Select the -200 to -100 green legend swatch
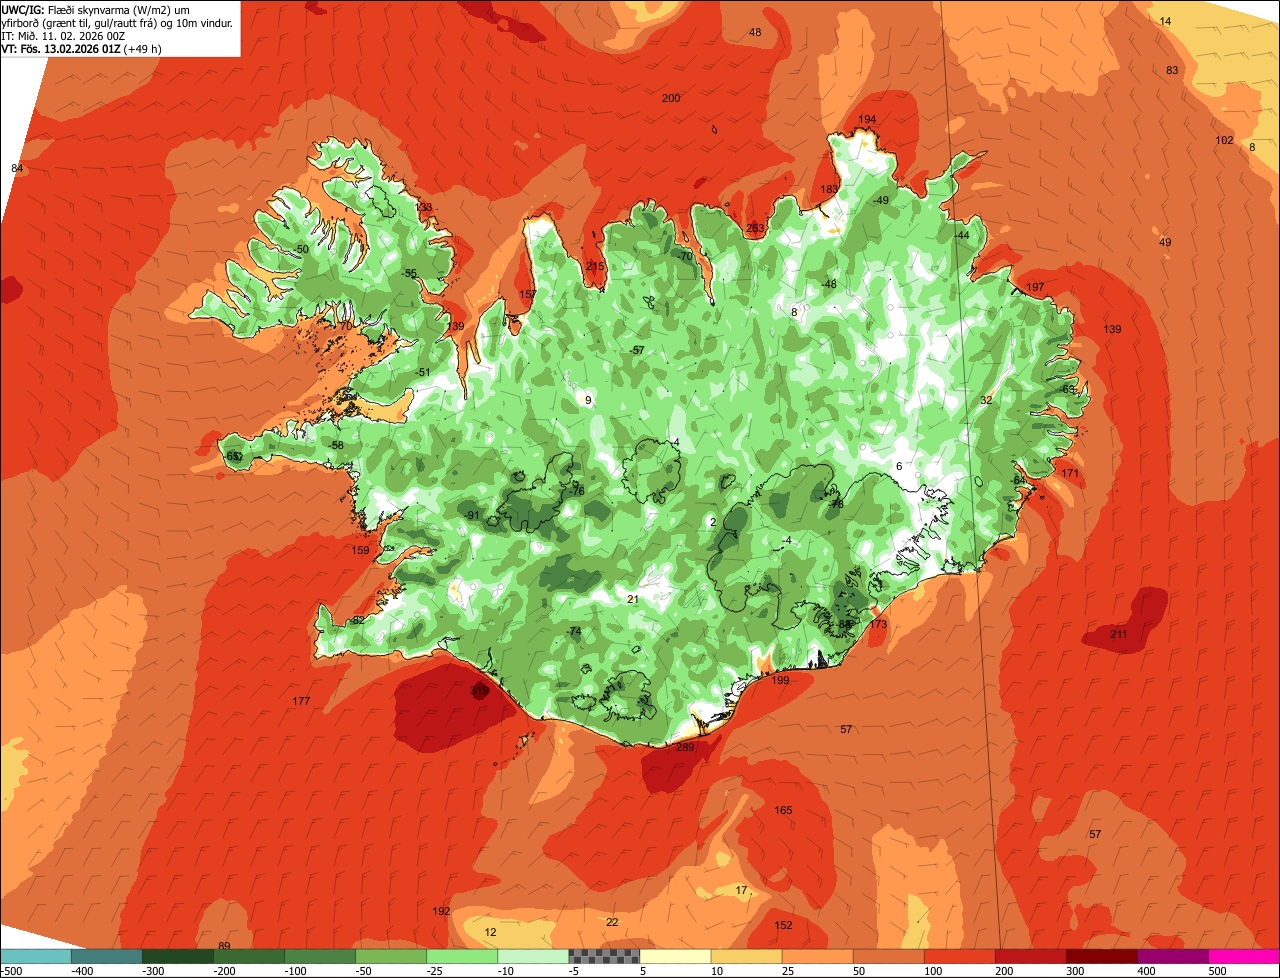 (x=249, y=956)
